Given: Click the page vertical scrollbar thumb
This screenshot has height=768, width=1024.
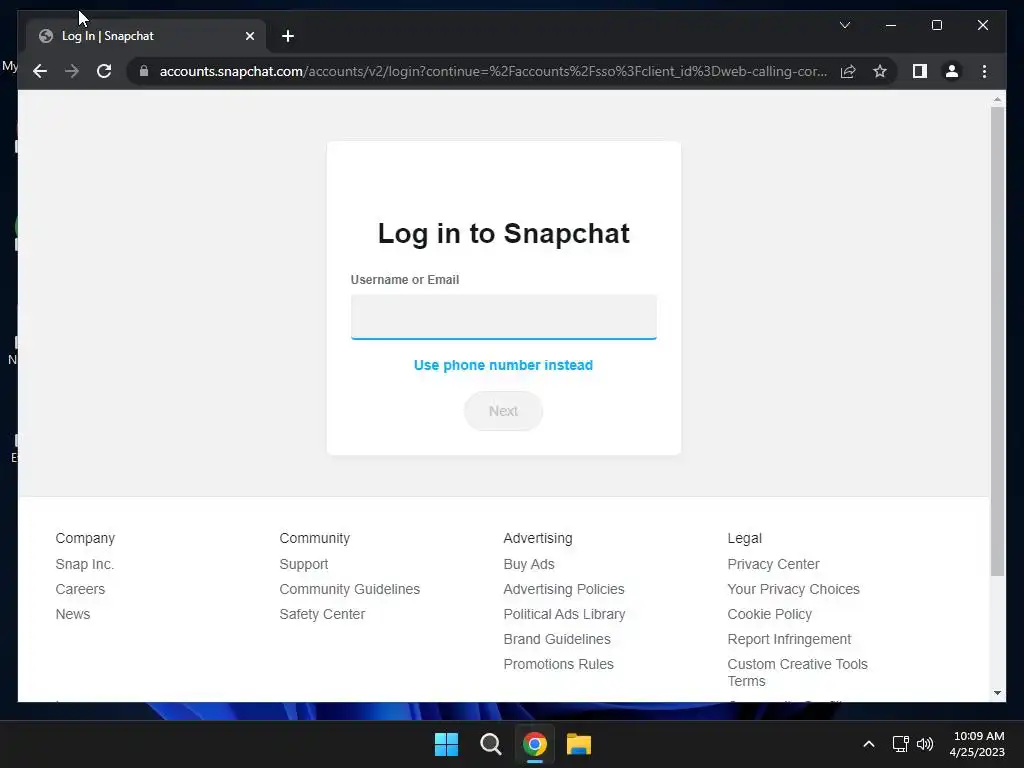Looking at the screenshot, I should pos(997,341).
